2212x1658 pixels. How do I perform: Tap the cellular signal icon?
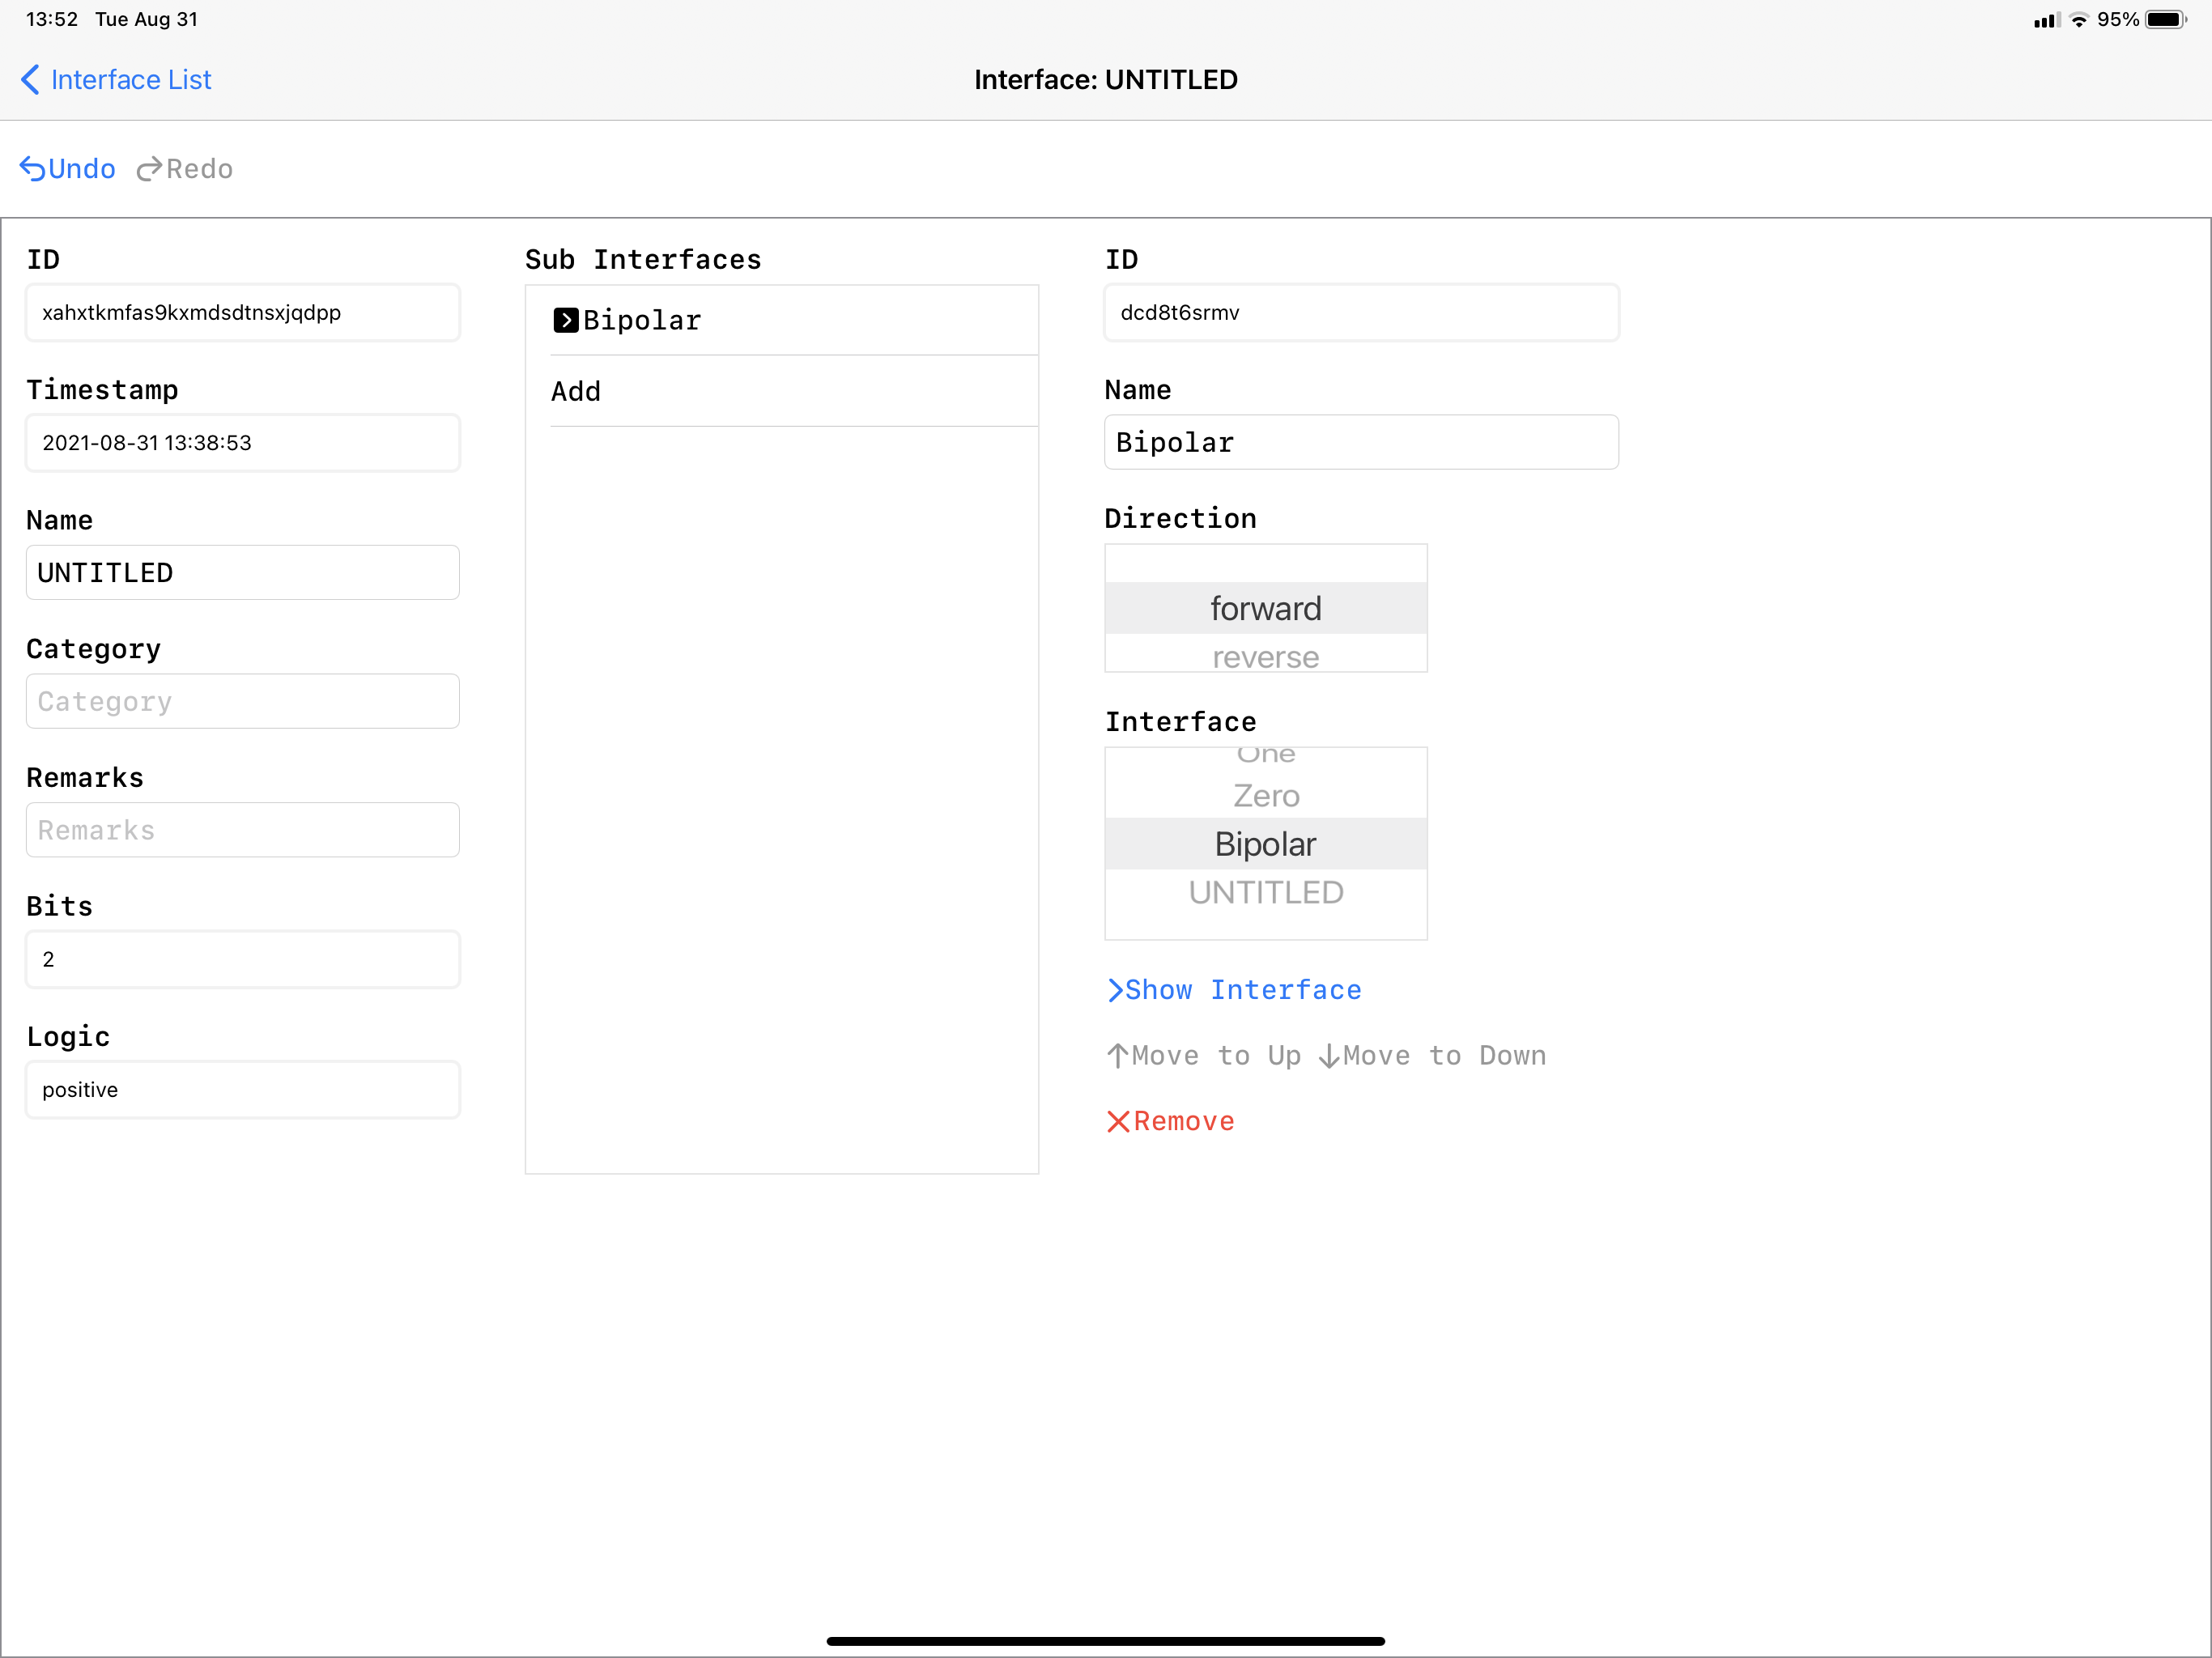2046,20
